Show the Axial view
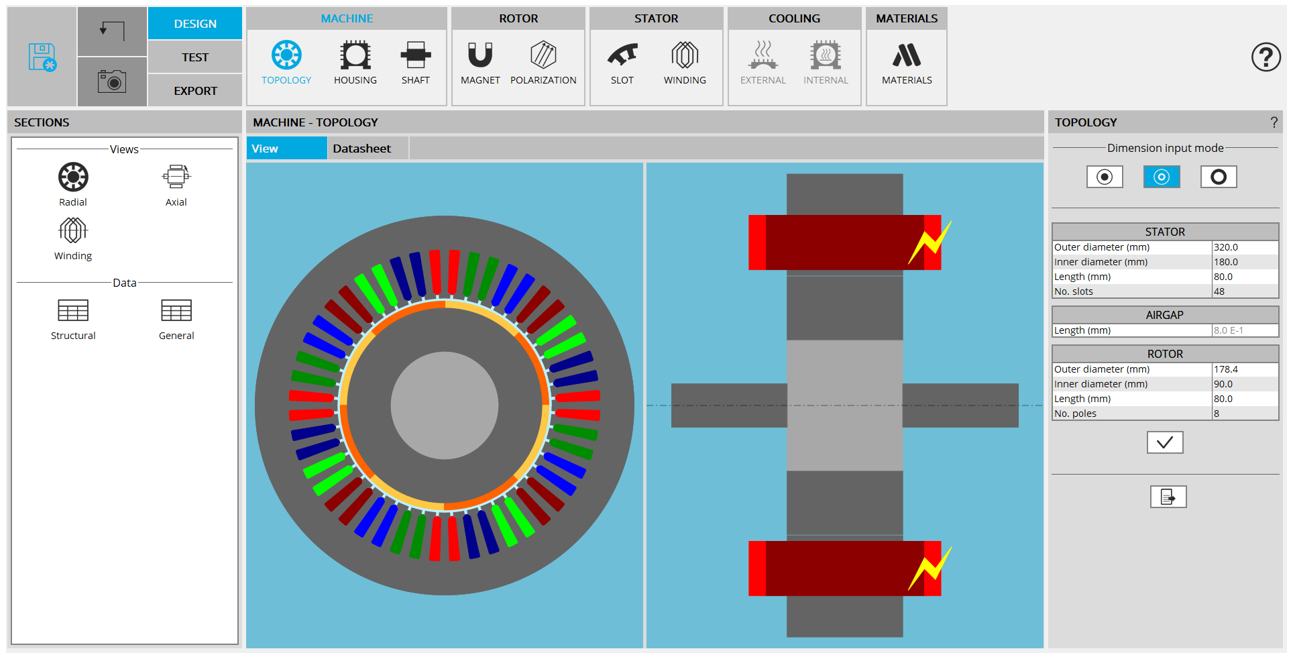 tap(176, 184)
